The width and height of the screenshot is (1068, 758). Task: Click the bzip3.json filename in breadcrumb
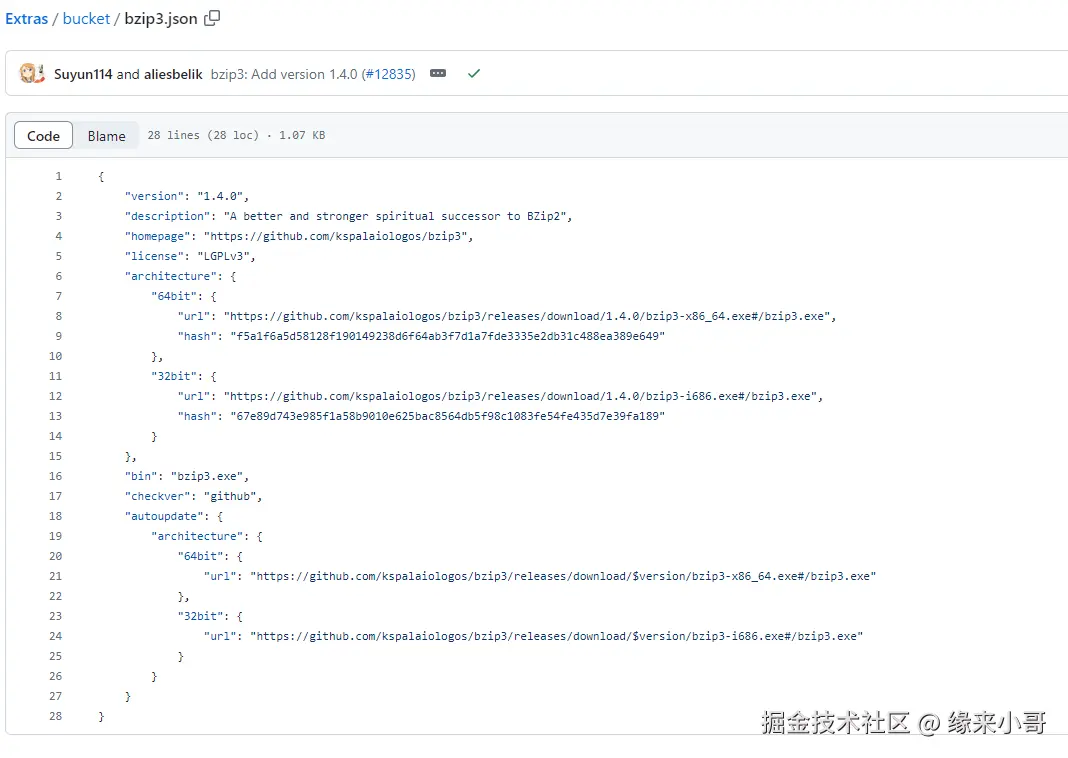(x=161, y=19)
